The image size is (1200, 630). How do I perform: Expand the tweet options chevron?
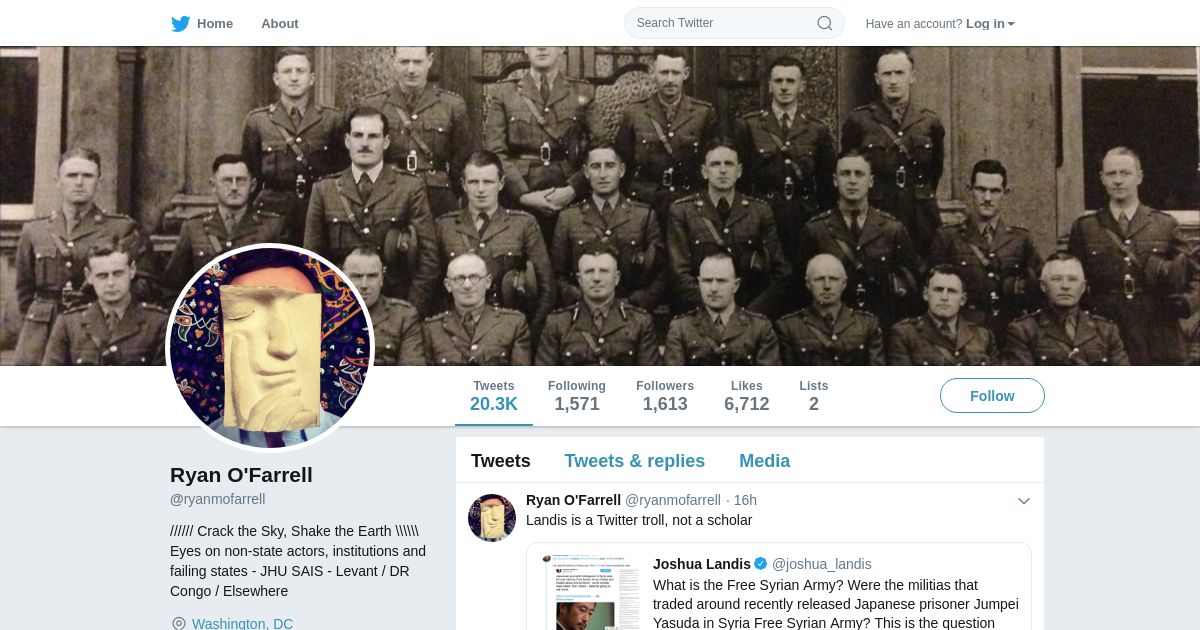click(1023, 501)
